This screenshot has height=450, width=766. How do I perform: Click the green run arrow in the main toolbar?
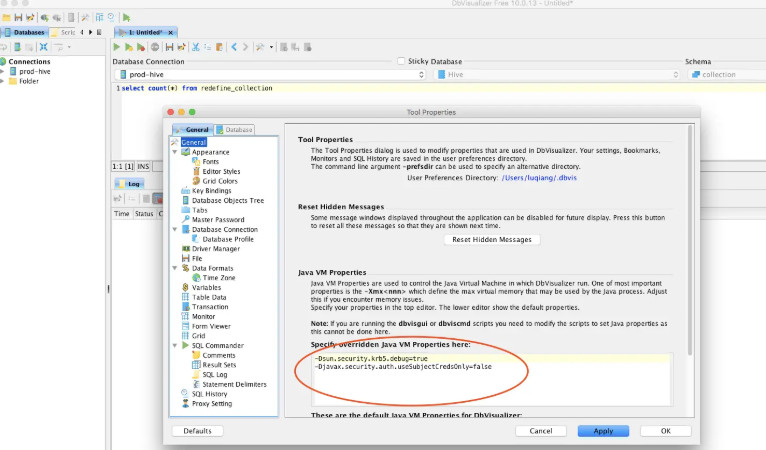coord(127,18)
